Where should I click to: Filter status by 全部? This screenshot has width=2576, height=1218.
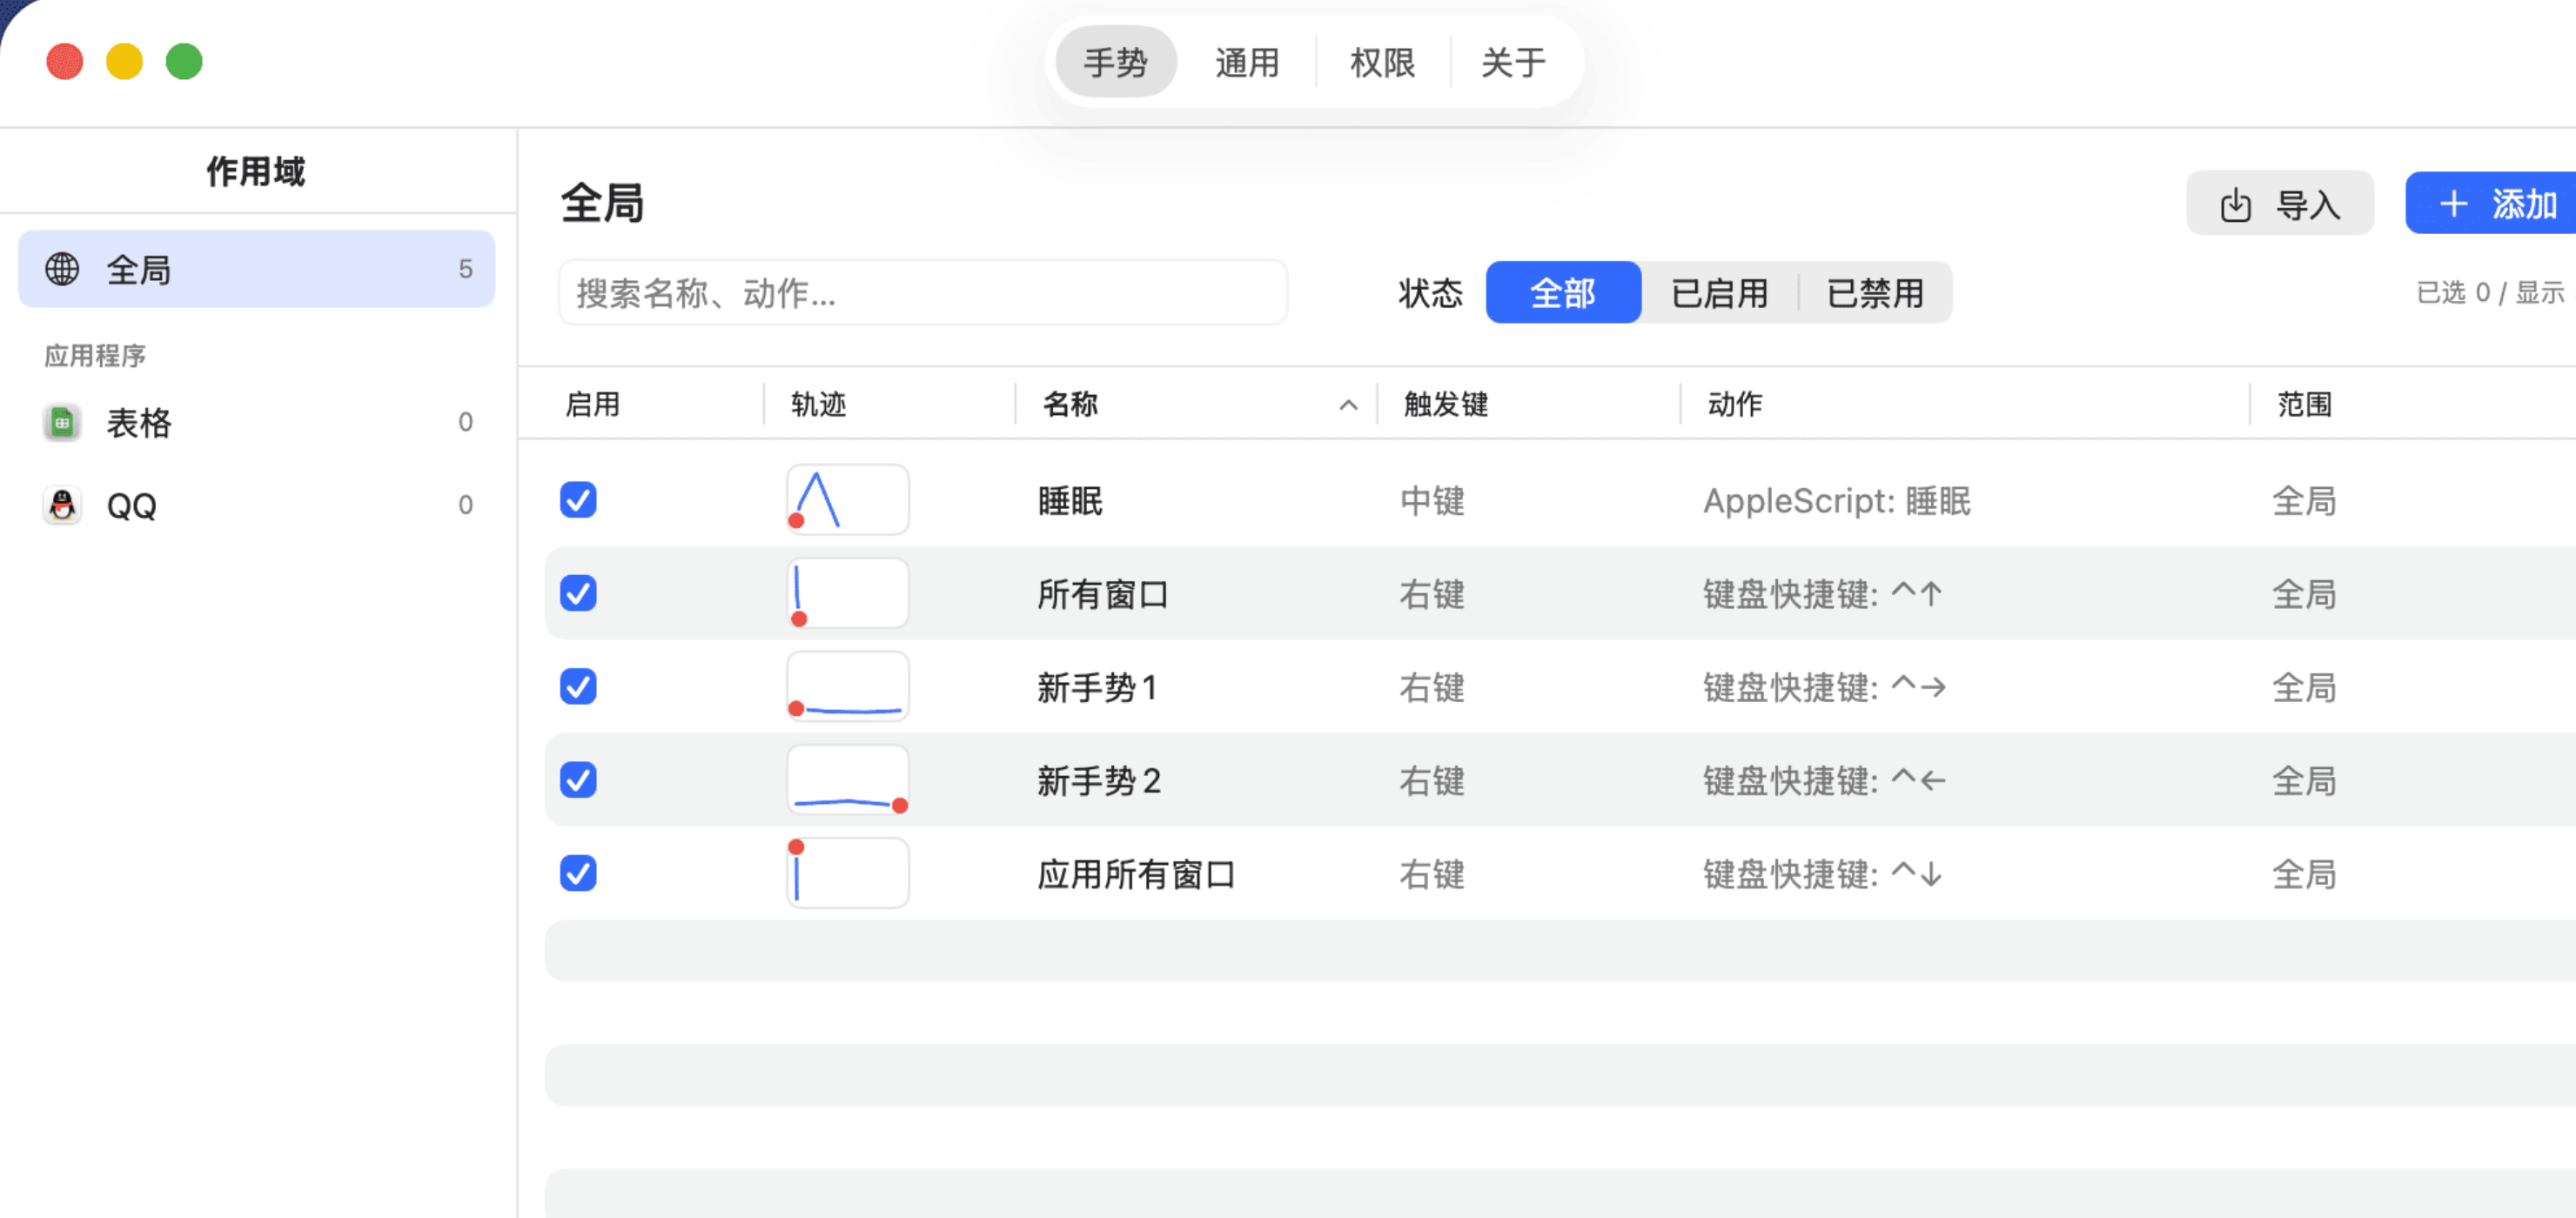(1563, 292)
